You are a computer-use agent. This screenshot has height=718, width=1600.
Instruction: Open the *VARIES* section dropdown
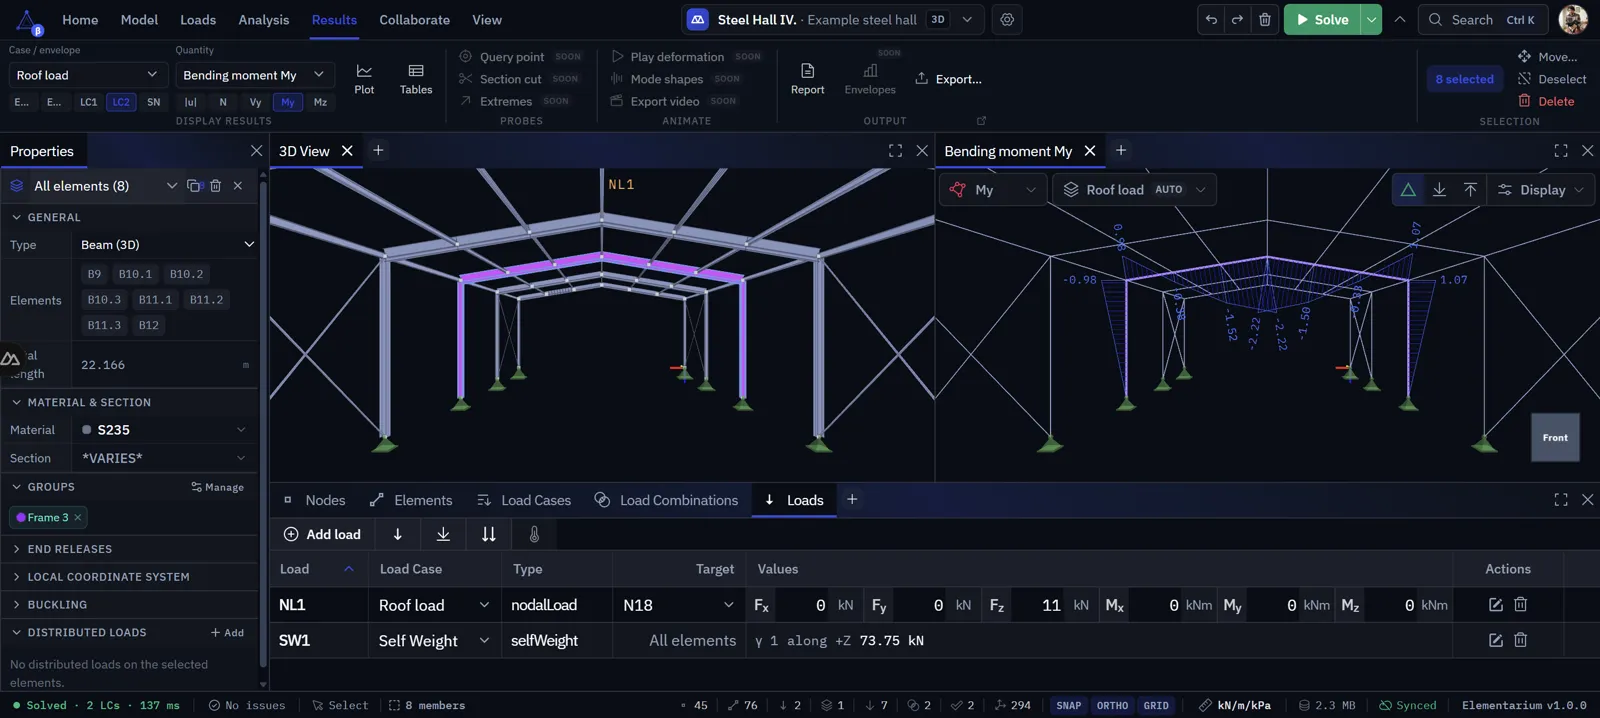163,458
